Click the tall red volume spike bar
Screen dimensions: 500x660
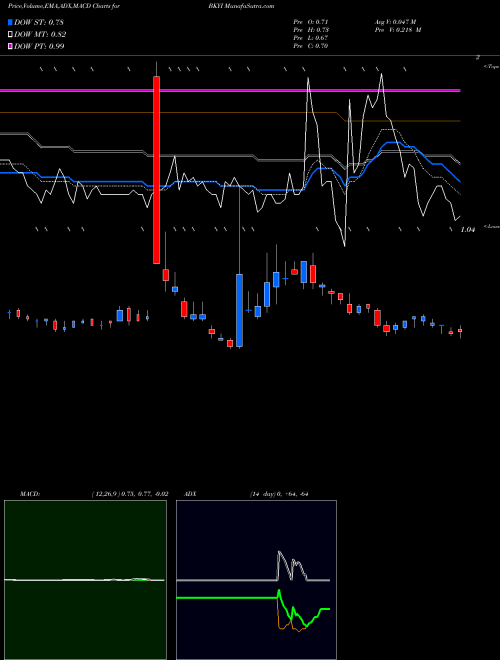click(156, 170)
